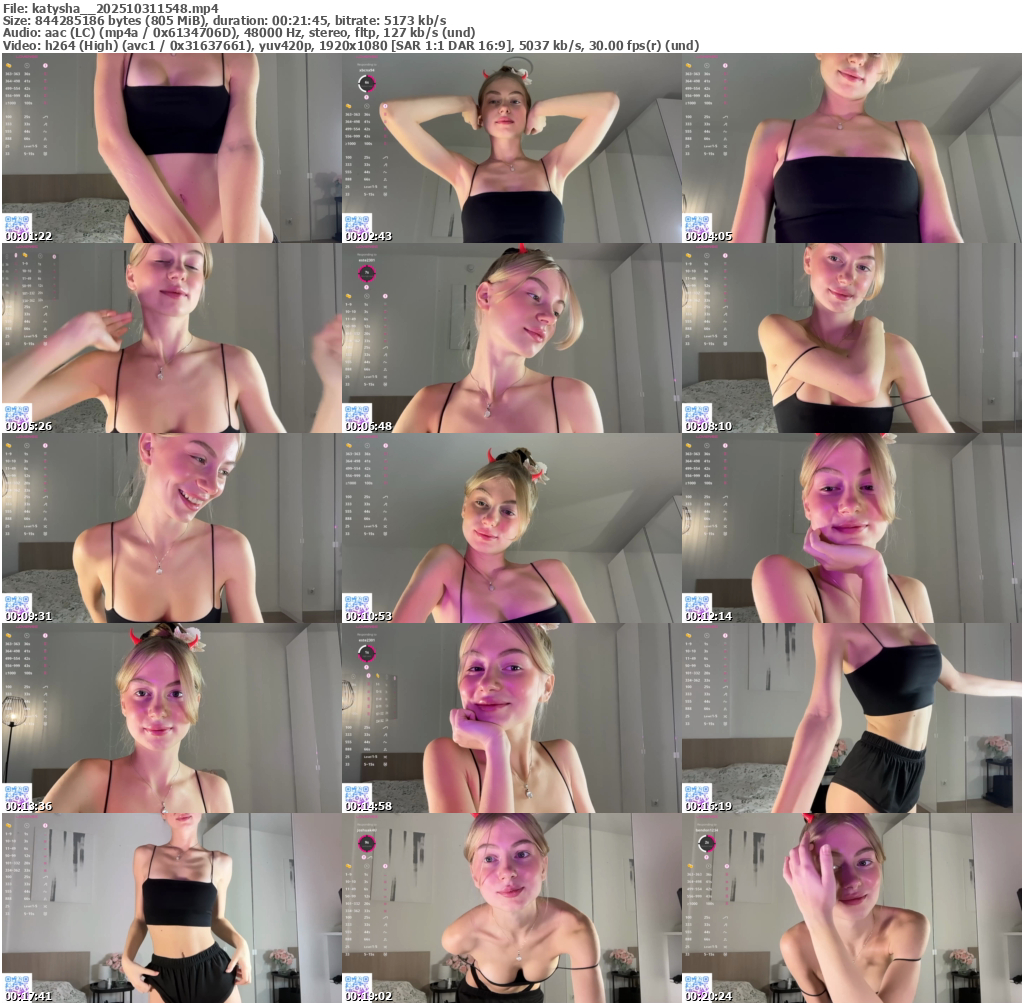Image resolution: width=1024 pixels, height=1003 pixels.
Task: Select the thumbnail timestamped 00:14:58
Action: [511, 718]
